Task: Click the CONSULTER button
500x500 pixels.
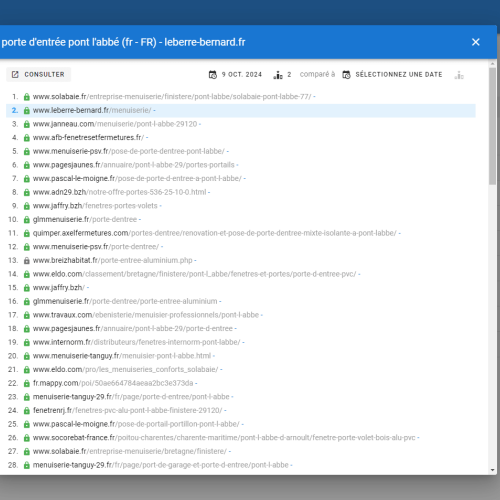Action: pyautogui.click(x=39, y=74)
